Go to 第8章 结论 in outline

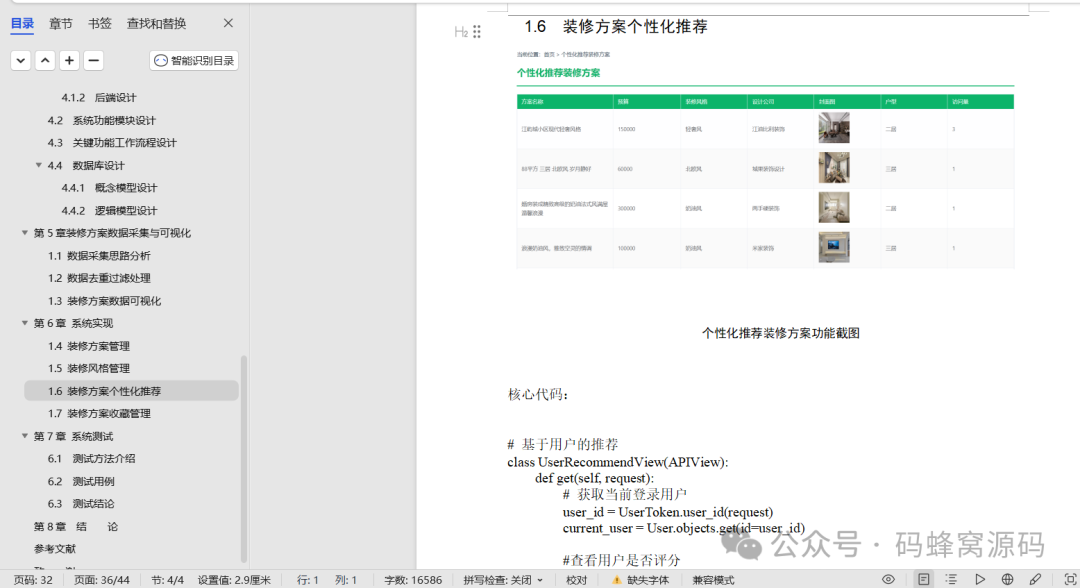tap(76, 527)
